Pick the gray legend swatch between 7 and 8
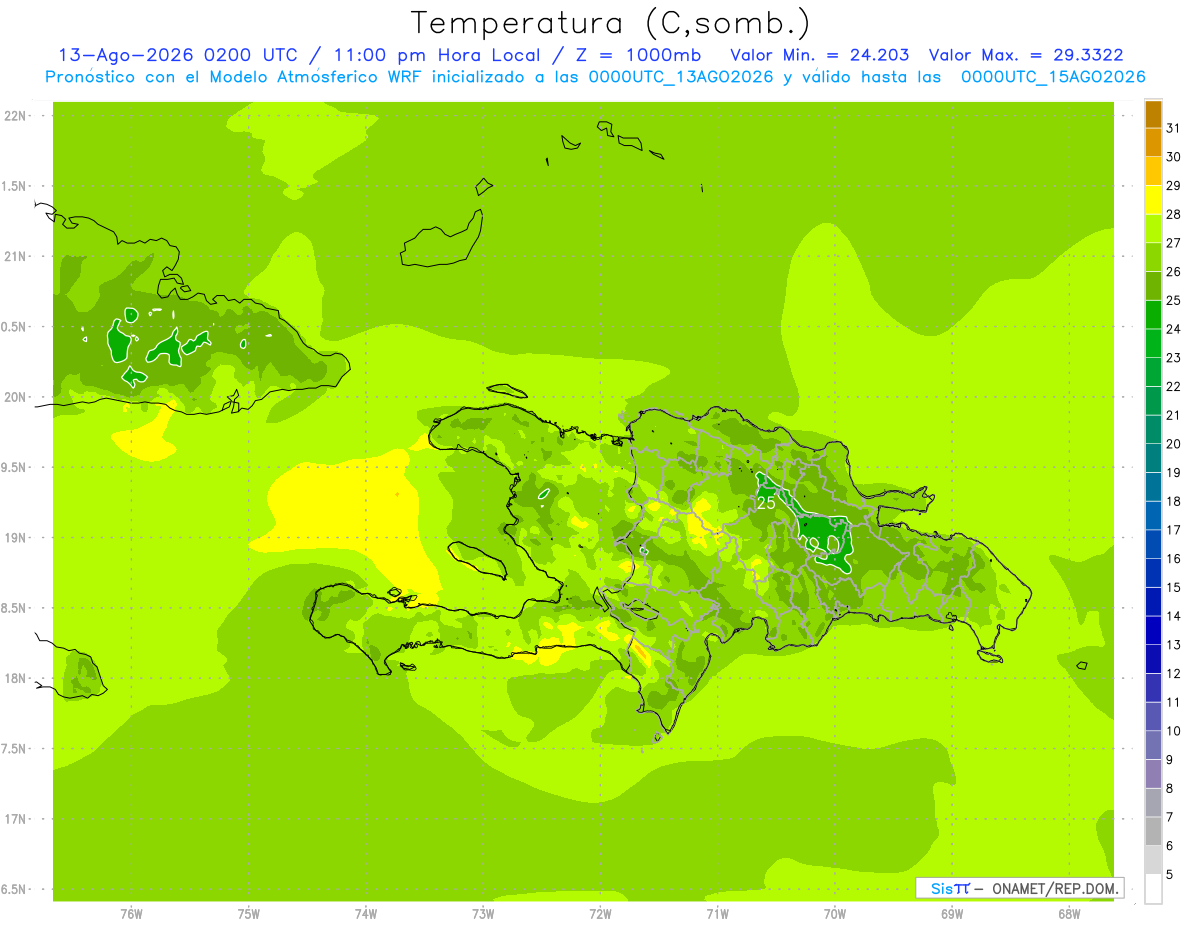This screenshot has height=927, width=1200. [x=1153, y=803]
